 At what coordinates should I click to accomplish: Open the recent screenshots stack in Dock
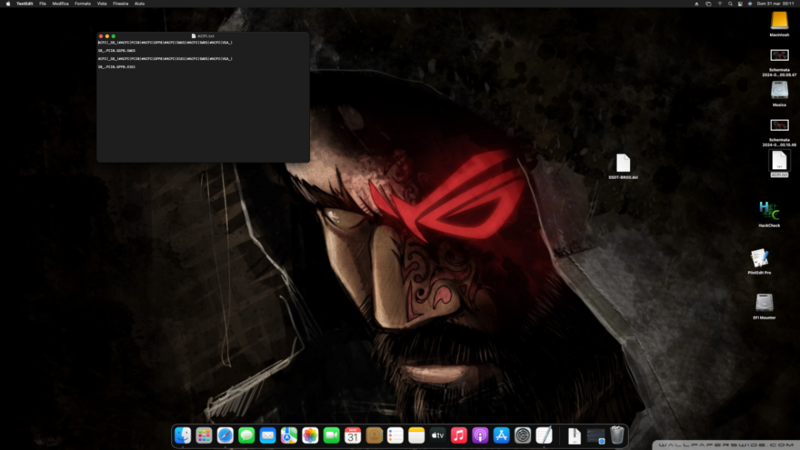[x=596, y=436]
